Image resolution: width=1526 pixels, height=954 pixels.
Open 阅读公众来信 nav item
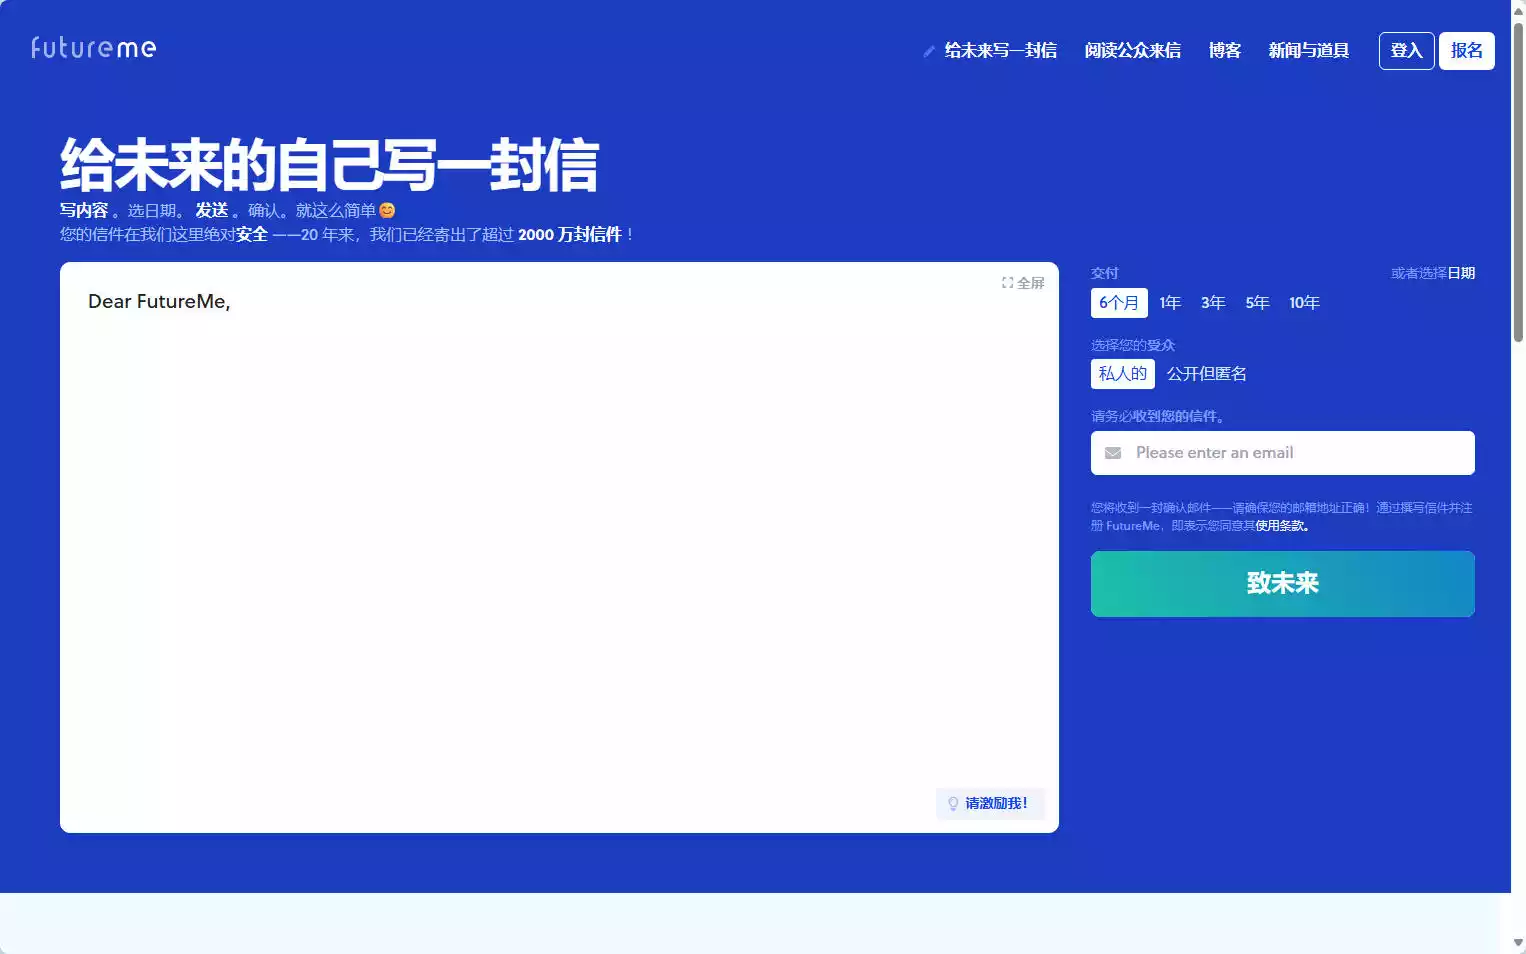pyautogui.click(x=1133, y=51)
